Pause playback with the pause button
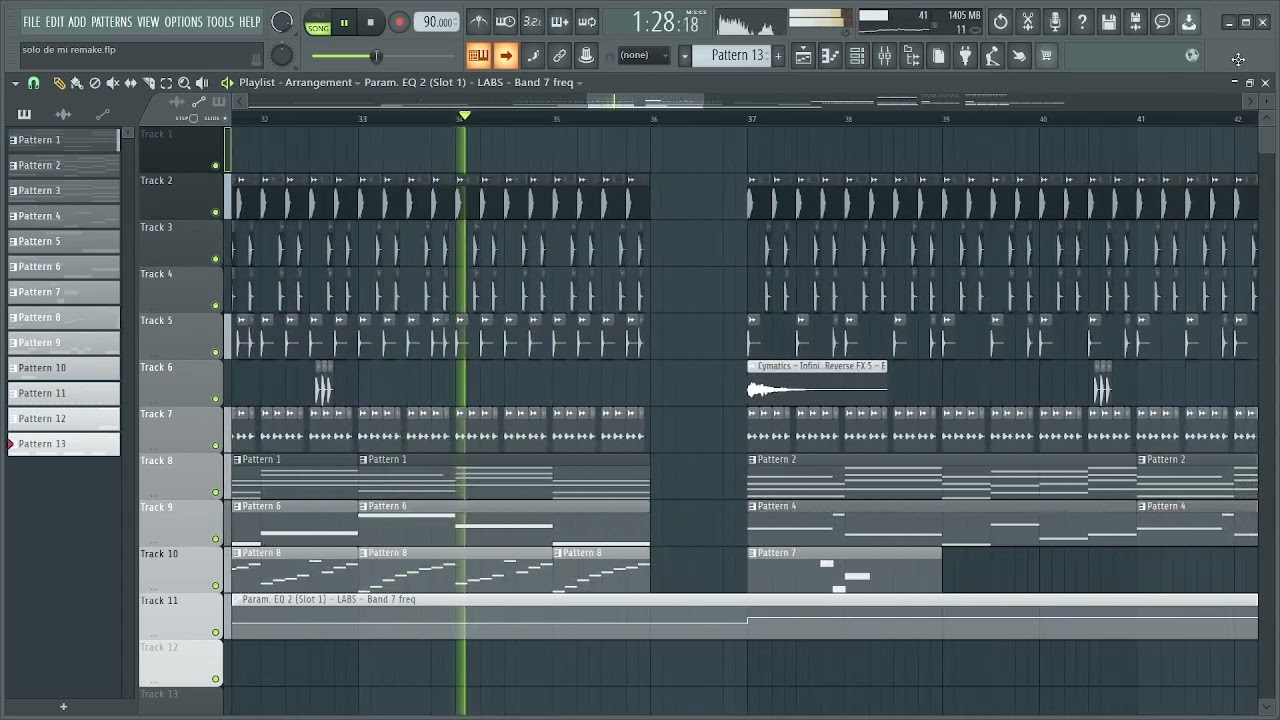This screenshot has width=1280, height=720. (344, 22)
